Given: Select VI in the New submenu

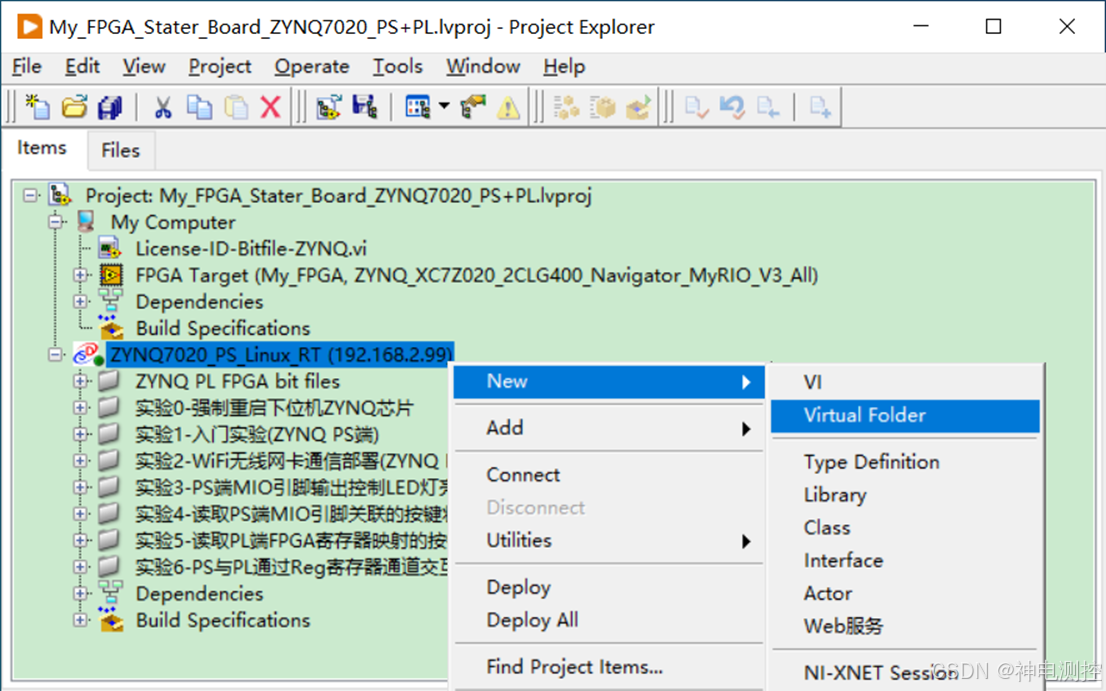Looking at the screenshot, I should point(905,382).
